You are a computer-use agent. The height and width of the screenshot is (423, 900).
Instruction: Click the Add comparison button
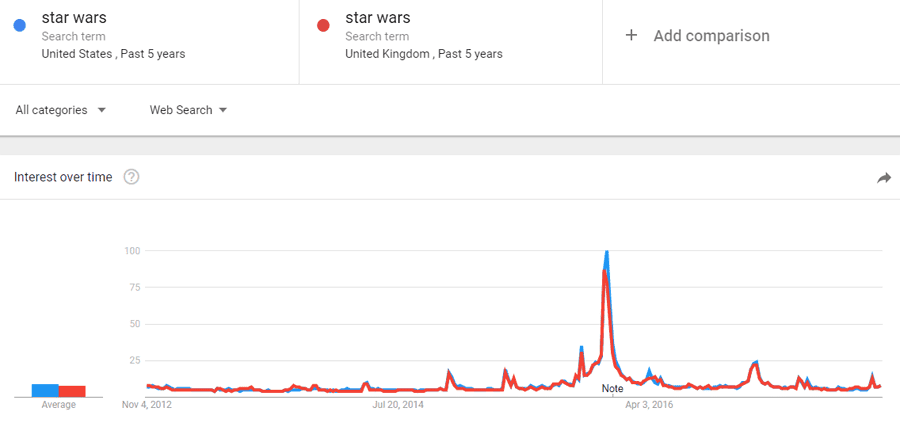click(x=710, y=36)
